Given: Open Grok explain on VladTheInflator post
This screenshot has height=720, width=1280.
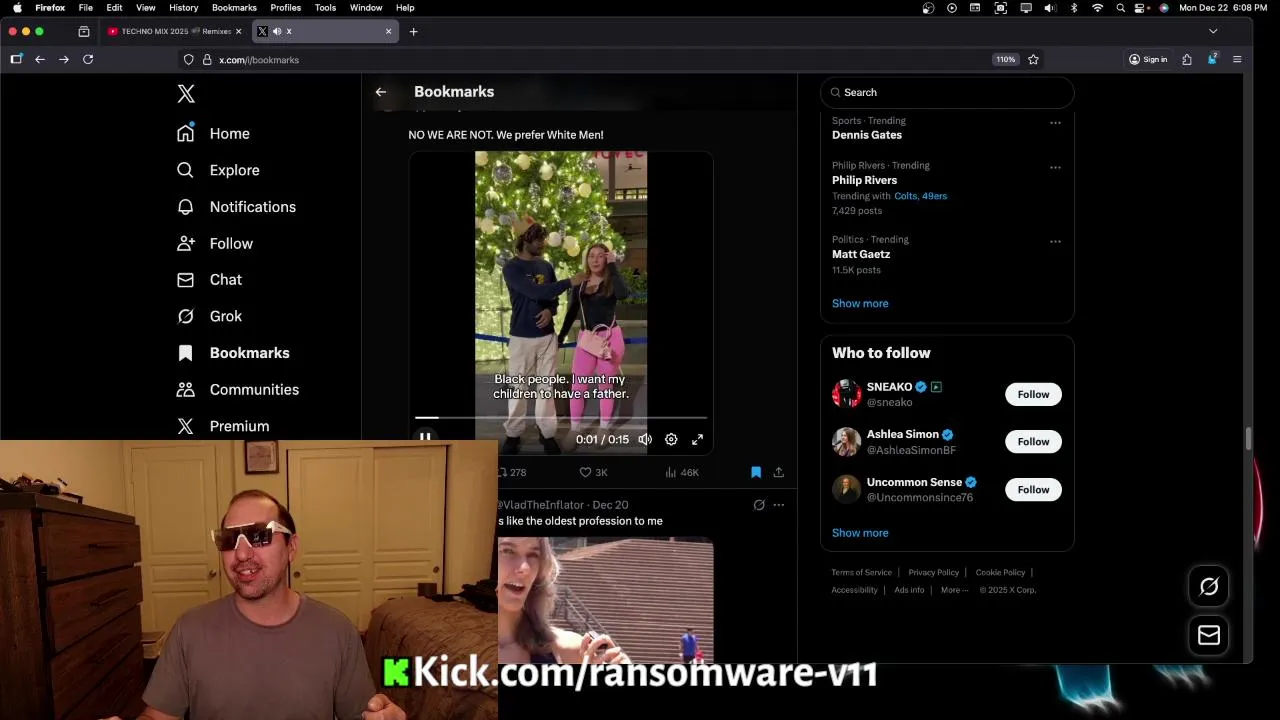Looking at the screenshot, I should [759, 505].
